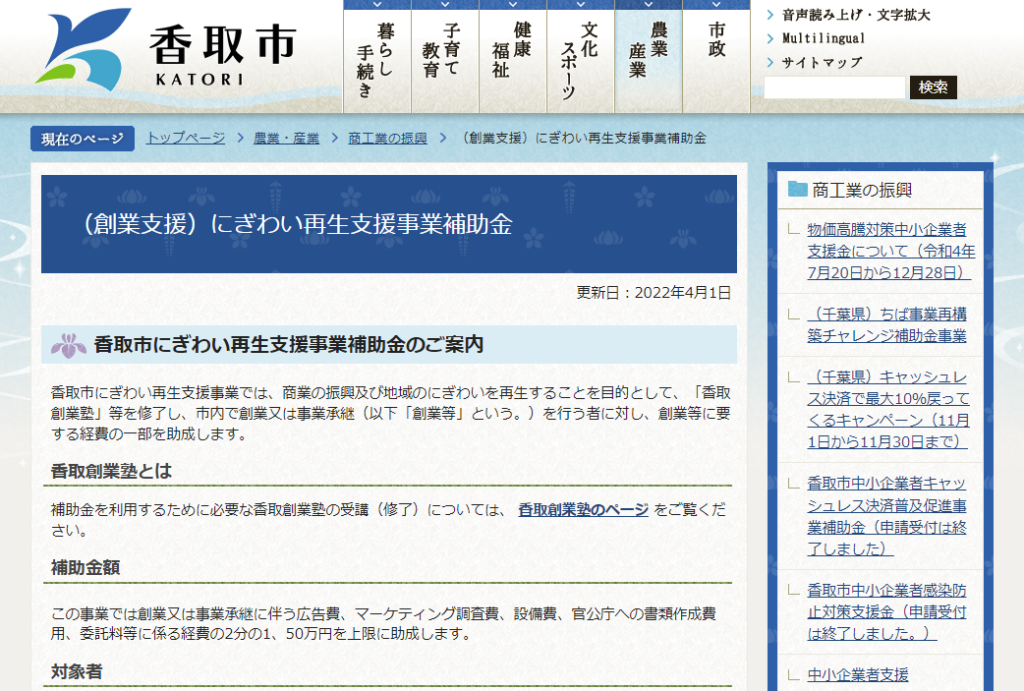This screenshot has height=691, width=1024.
Task: Open 物価高騰対策中小企業者支援金 sidebar link
Action: pos(890,250)
